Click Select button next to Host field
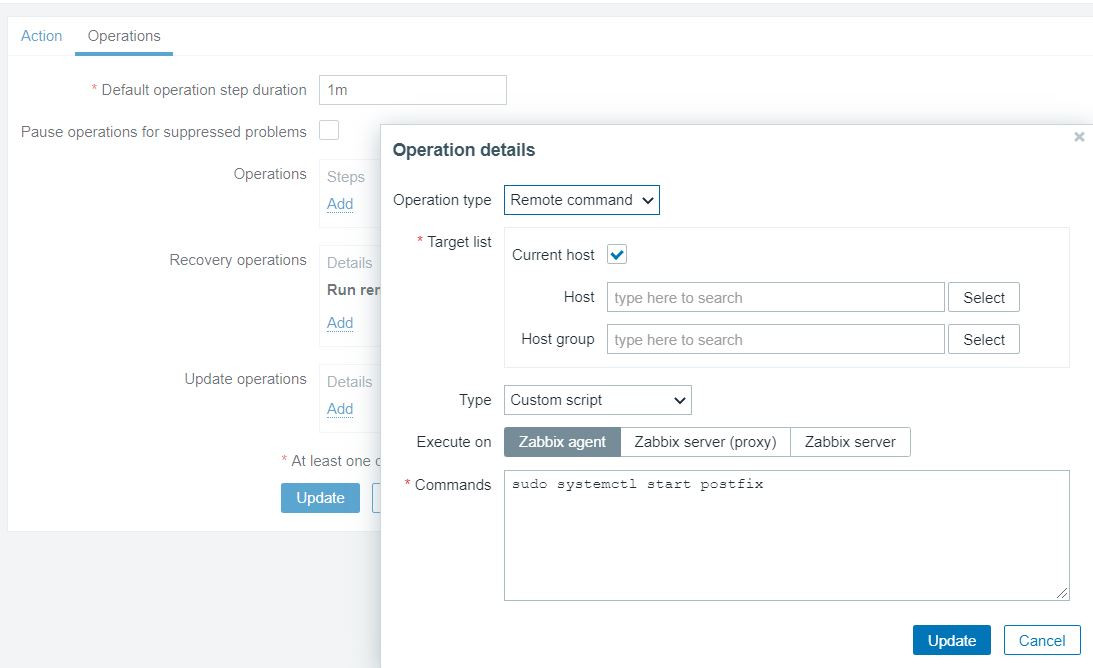The height and width of the screenshot is (668, 1093). [x=983, y=298]
